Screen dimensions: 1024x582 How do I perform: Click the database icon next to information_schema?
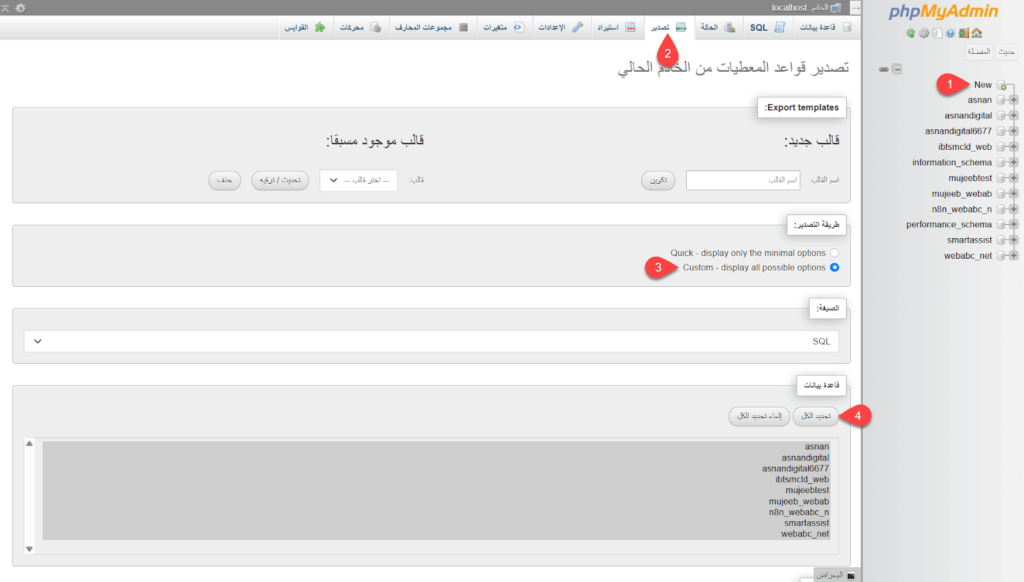tap(1000, 163)
